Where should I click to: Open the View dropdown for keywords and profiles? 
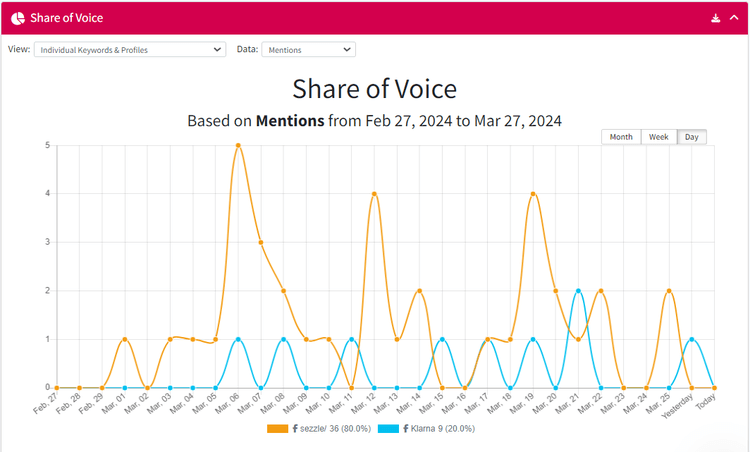(130, 50)
